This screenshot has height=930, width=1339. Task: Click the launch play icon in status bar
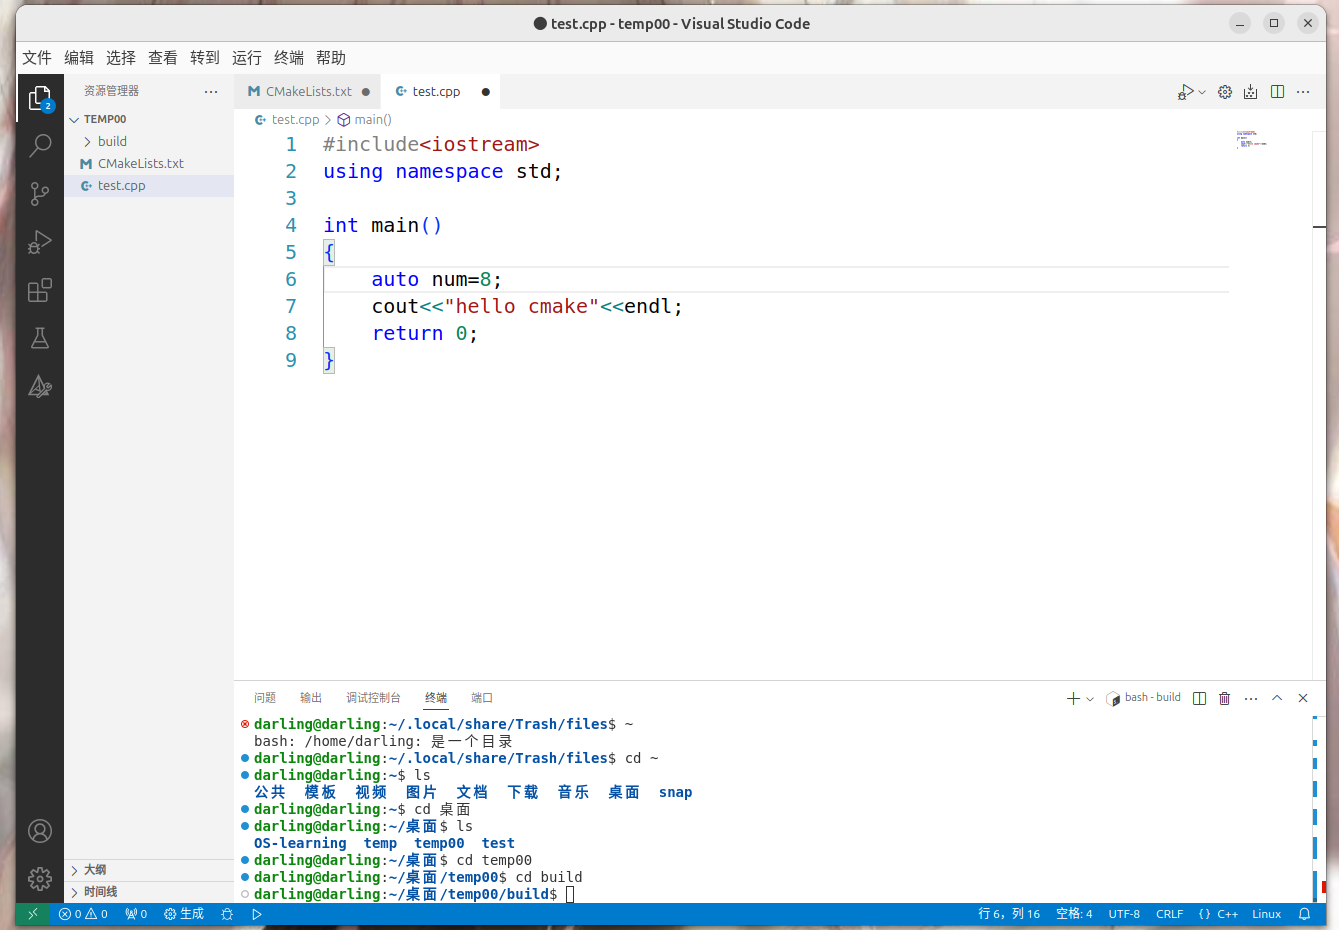257,914
